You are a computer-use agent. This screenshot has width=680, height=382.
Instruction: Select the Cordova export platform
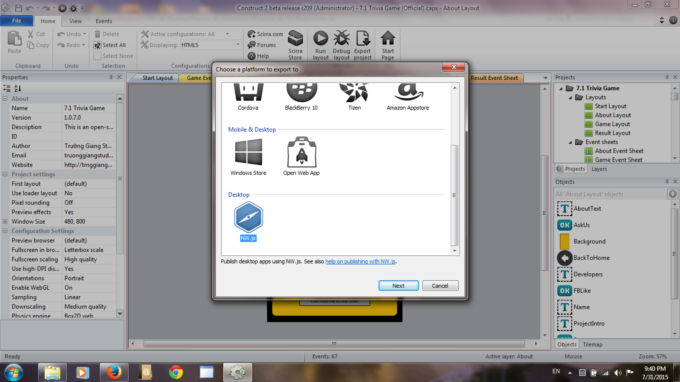coord(248,97)
